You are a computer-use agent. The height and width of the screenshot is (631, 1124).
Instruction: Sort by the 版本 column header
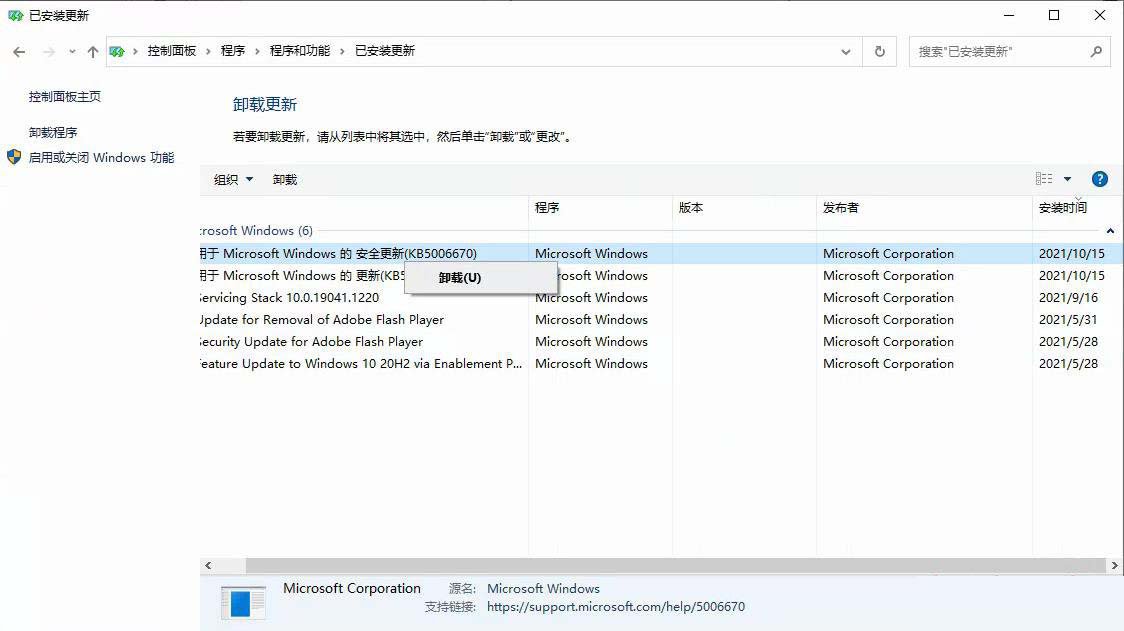[745, 208]
